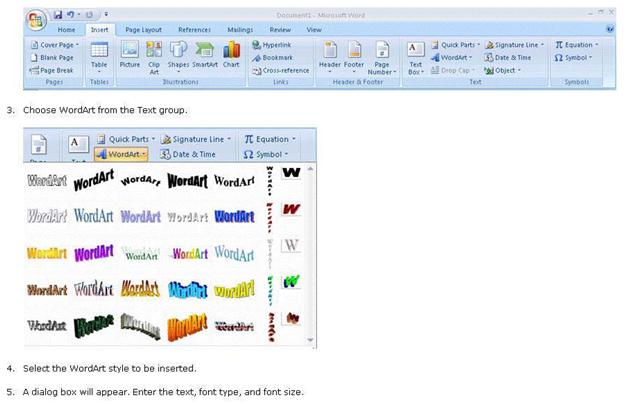Open the Footer dropdown
The width and height of the screenshot is (628, 404).
pyautogui.click(x=354, y=57)
